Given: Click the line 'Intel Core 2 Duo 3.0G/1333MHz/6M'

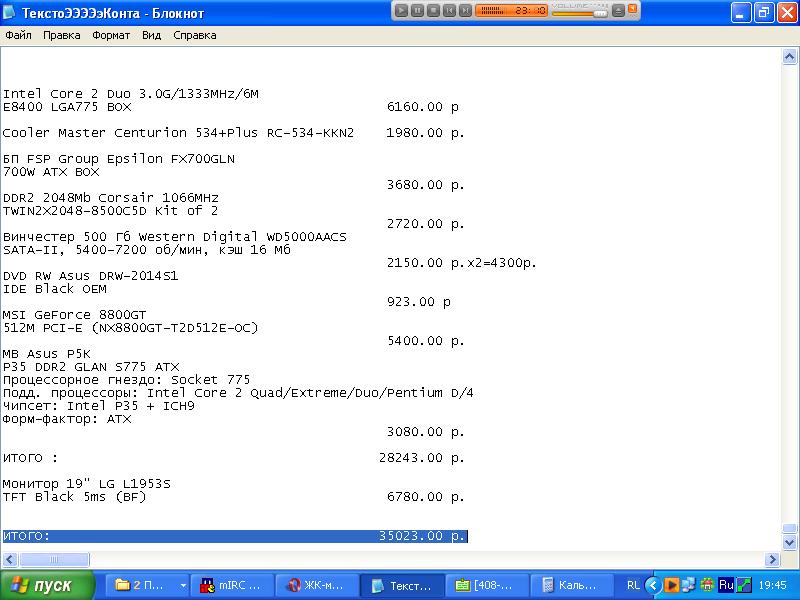Looking at the screenshot, I should pyautogui.click(x=131, y=94).
